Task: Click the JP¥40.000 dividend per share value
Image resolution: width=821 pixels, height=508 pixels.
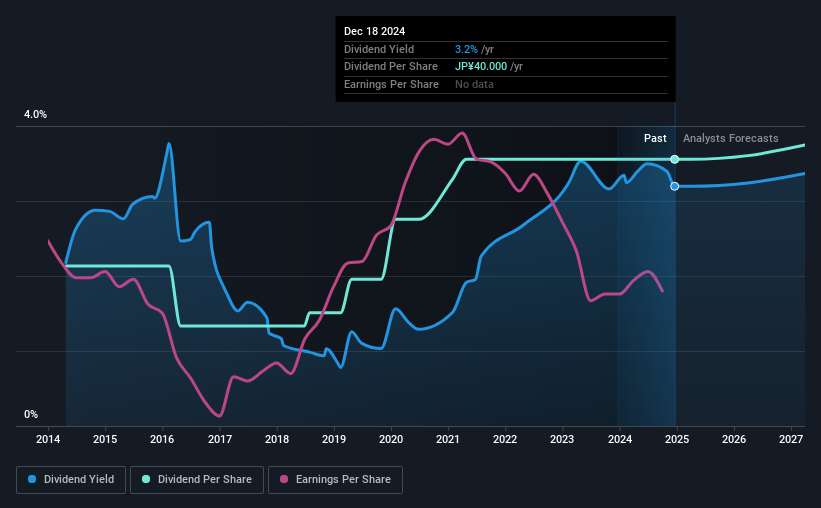Action: 481,67
